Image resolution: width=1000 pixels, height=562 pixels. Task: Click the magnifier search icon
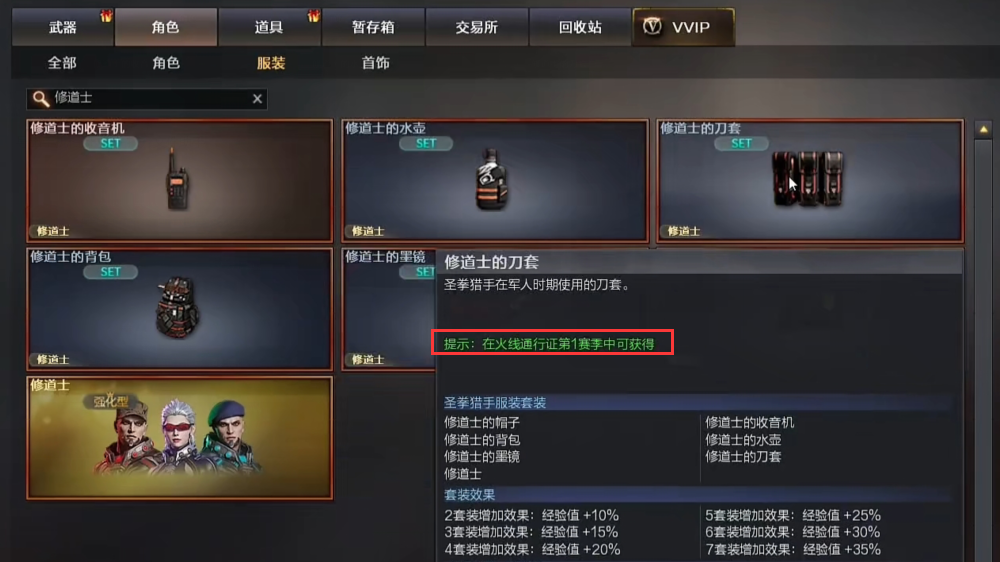pos(40,99)
